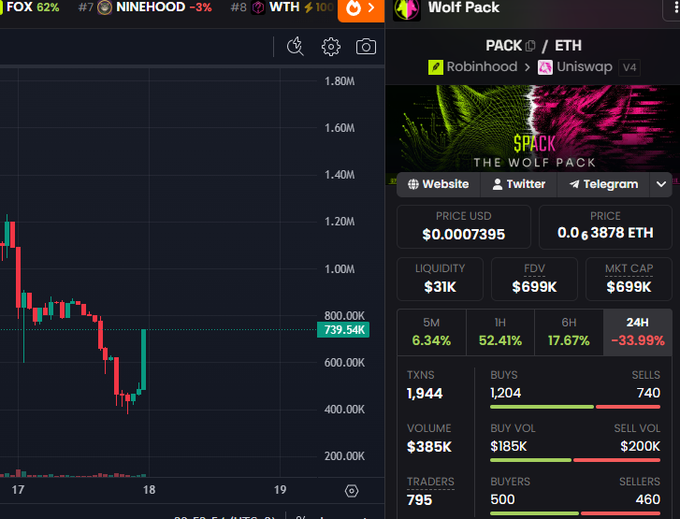The height and width of the screenshot is (519, 680).
Task: Click the SELL VOL $200K value
Action: click(x=640, y=446)
